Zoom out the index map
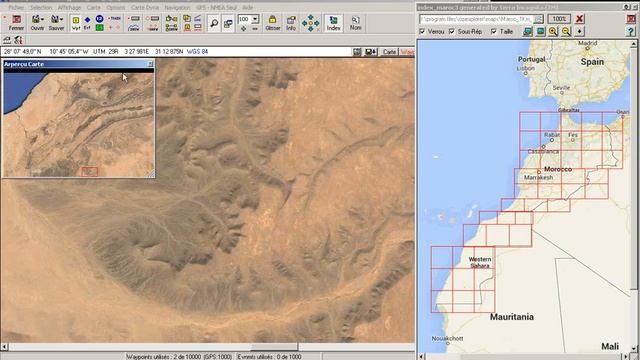The height and width of the screenshot is (360, 640). pos(566,31)
